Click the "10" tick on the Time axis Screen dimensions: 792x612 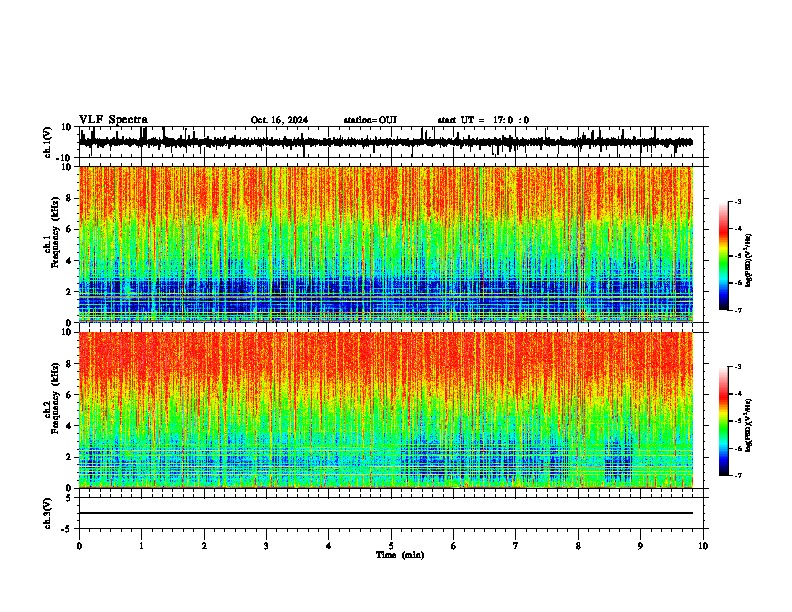tap(703, 546)
